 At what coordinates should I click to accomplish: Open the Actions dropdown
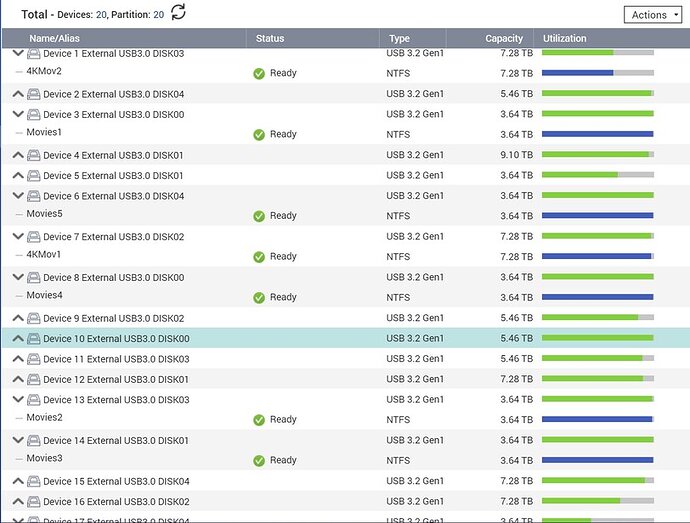click(x=653, y=15)
